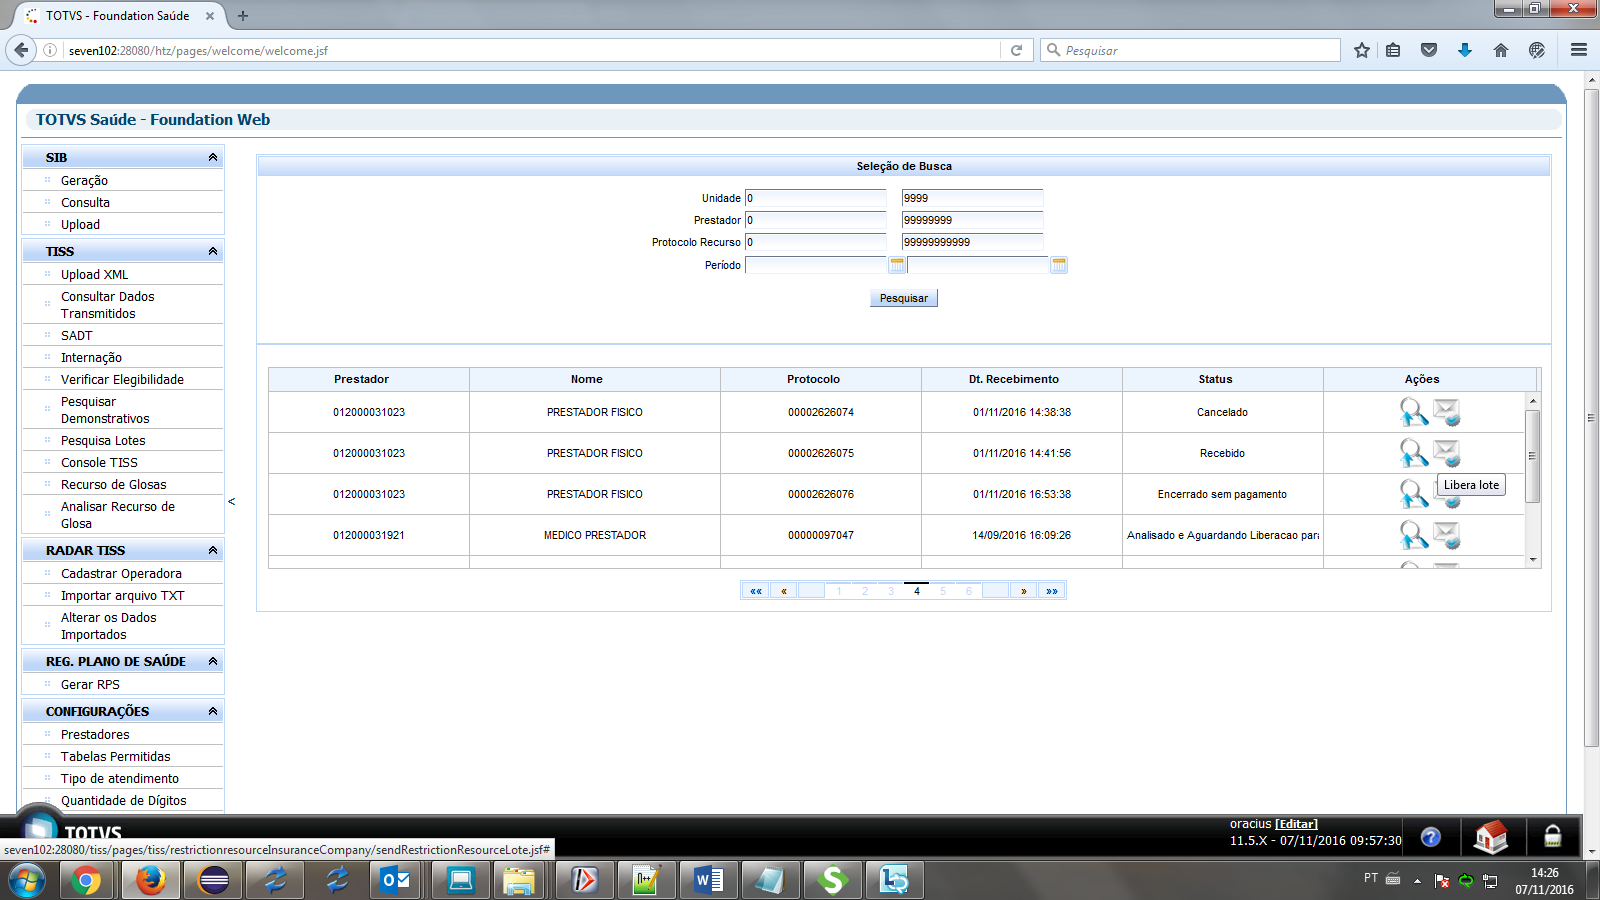Go to home via the red house icon

[x=1491, y=836]
